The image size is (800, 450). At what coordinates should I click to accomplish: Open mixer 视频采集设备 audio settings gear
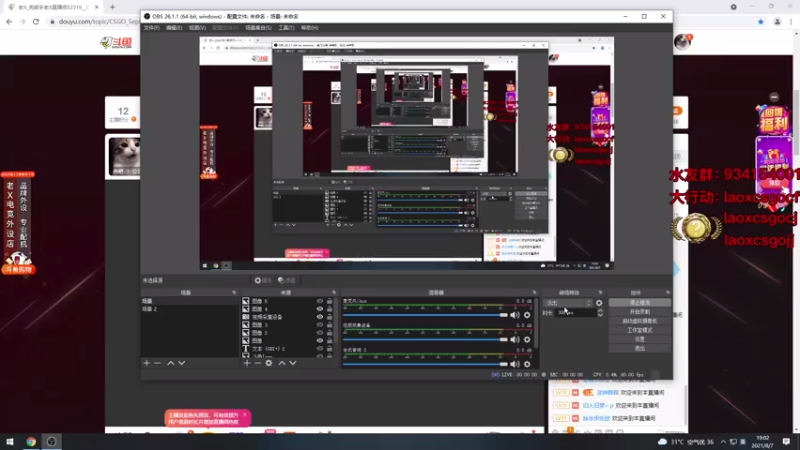[527, 339]
